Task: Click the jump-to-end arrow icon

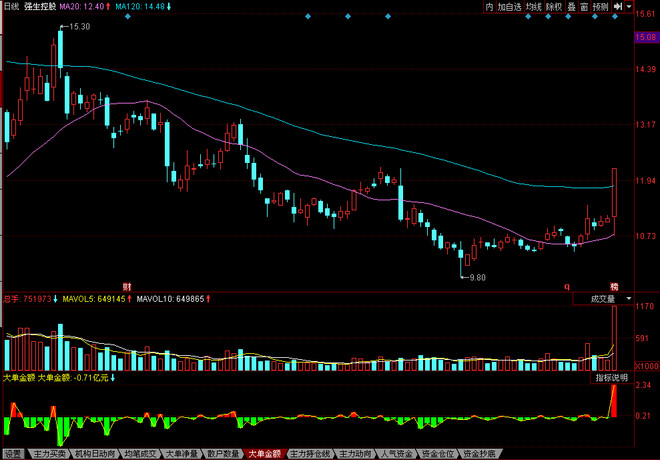Action: pyautogui.click(x=617, y=7)
